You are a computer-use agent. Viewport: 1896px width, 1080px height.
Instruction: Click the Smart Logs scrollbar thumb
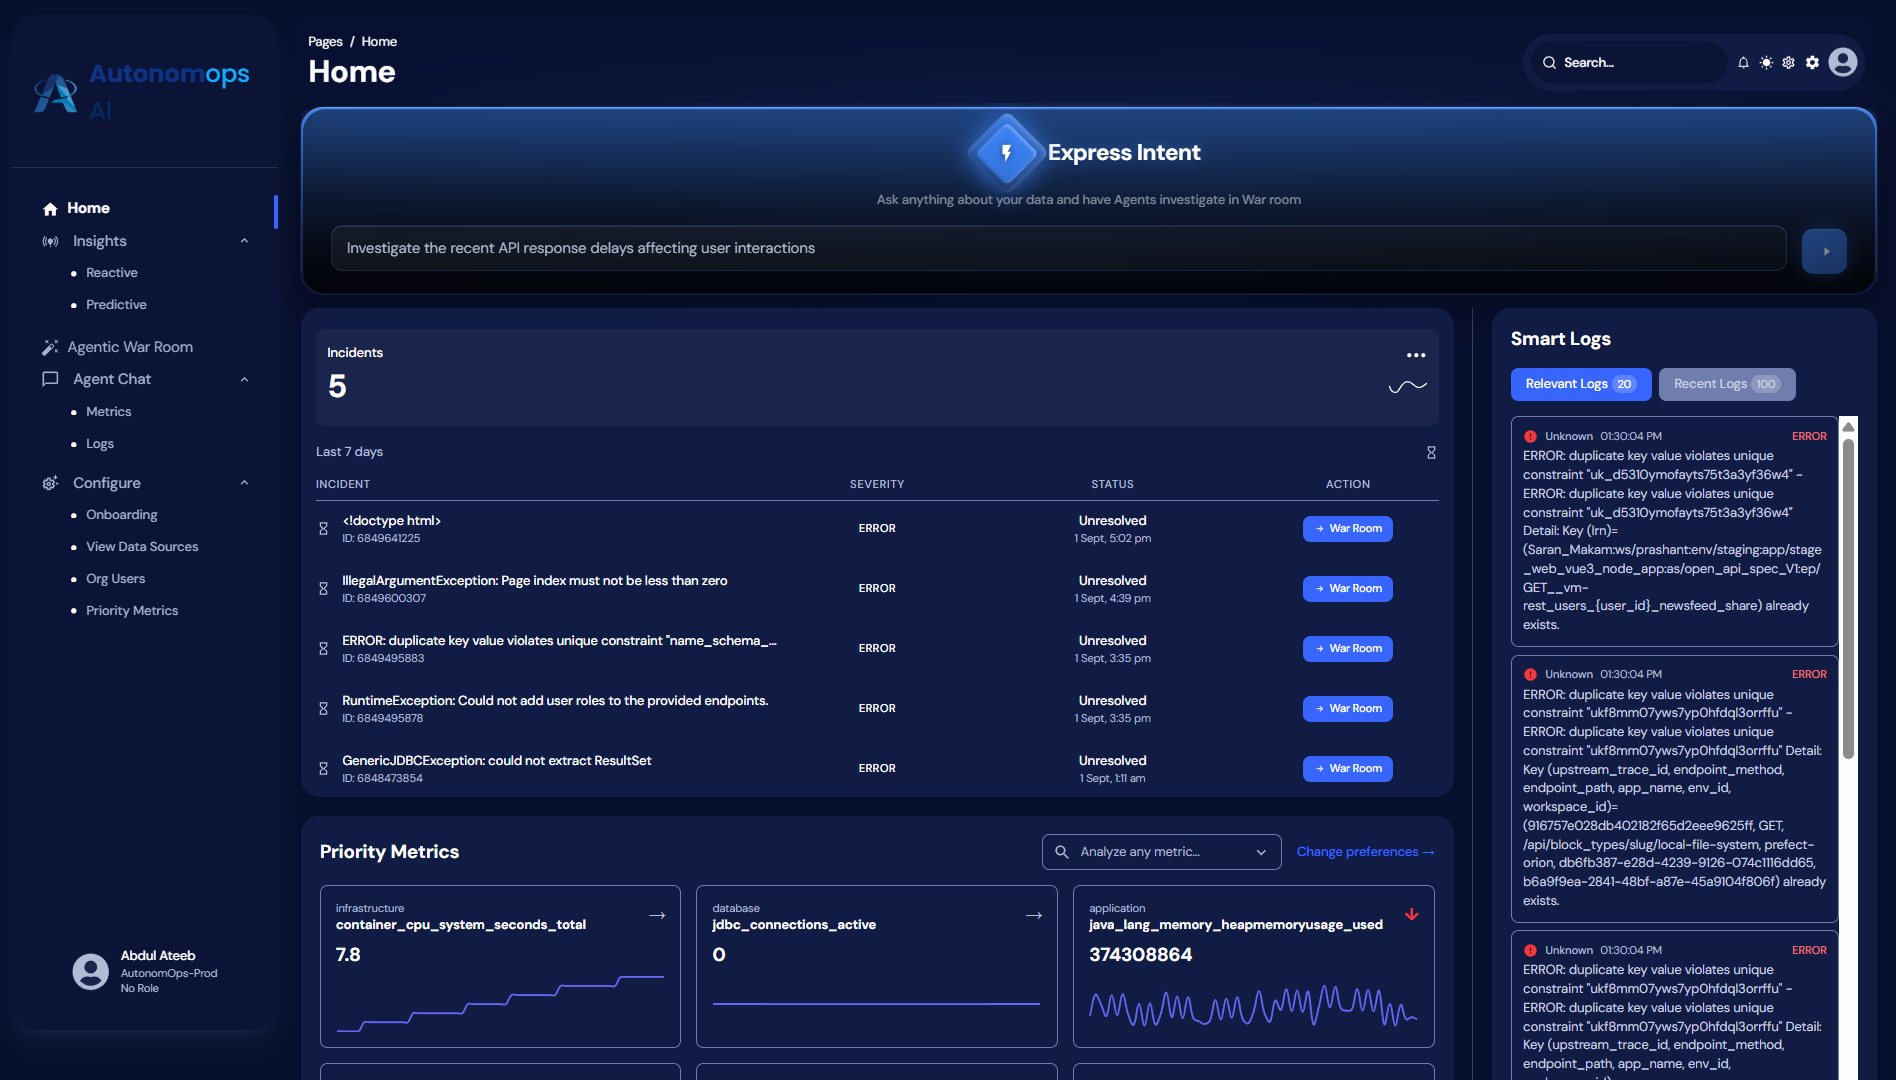click(x=1848, y=598)
